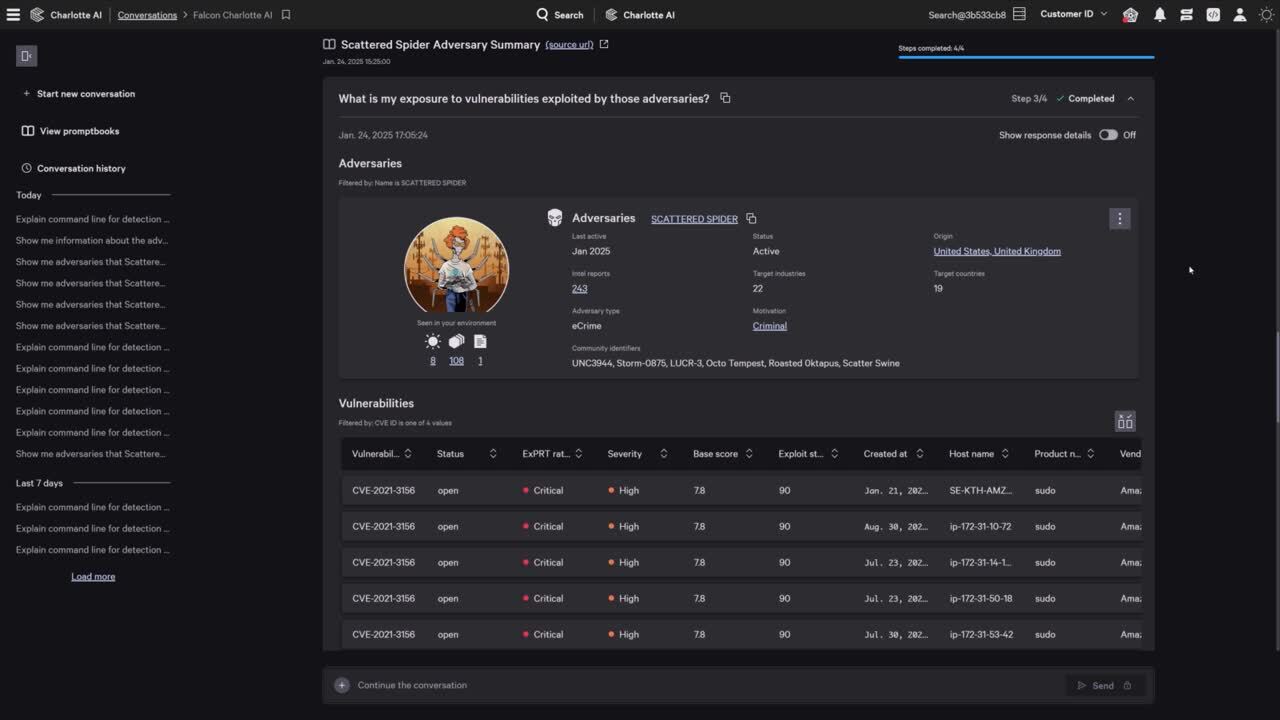The width and height of the screenshot is (1280, 720).
Task: Click the Charlotte AI logo at top left
Action: point(37,15)
